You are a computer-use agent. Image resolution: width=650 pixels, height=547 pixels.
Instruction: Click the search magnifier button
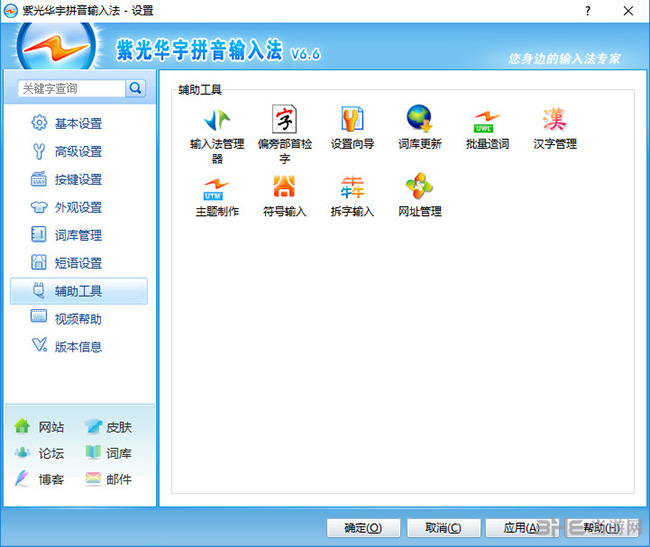pyautogui.click(x=136, y=88)
